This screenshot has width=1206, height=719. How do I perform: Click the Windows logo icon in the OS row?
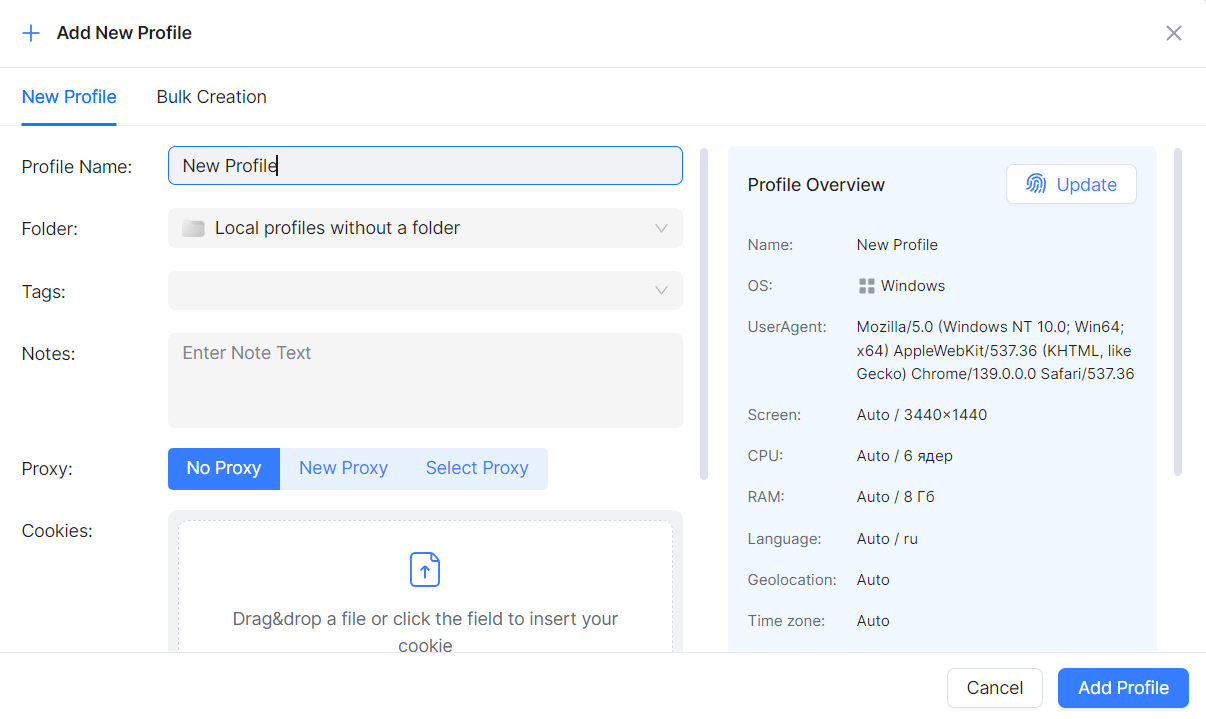866,285
